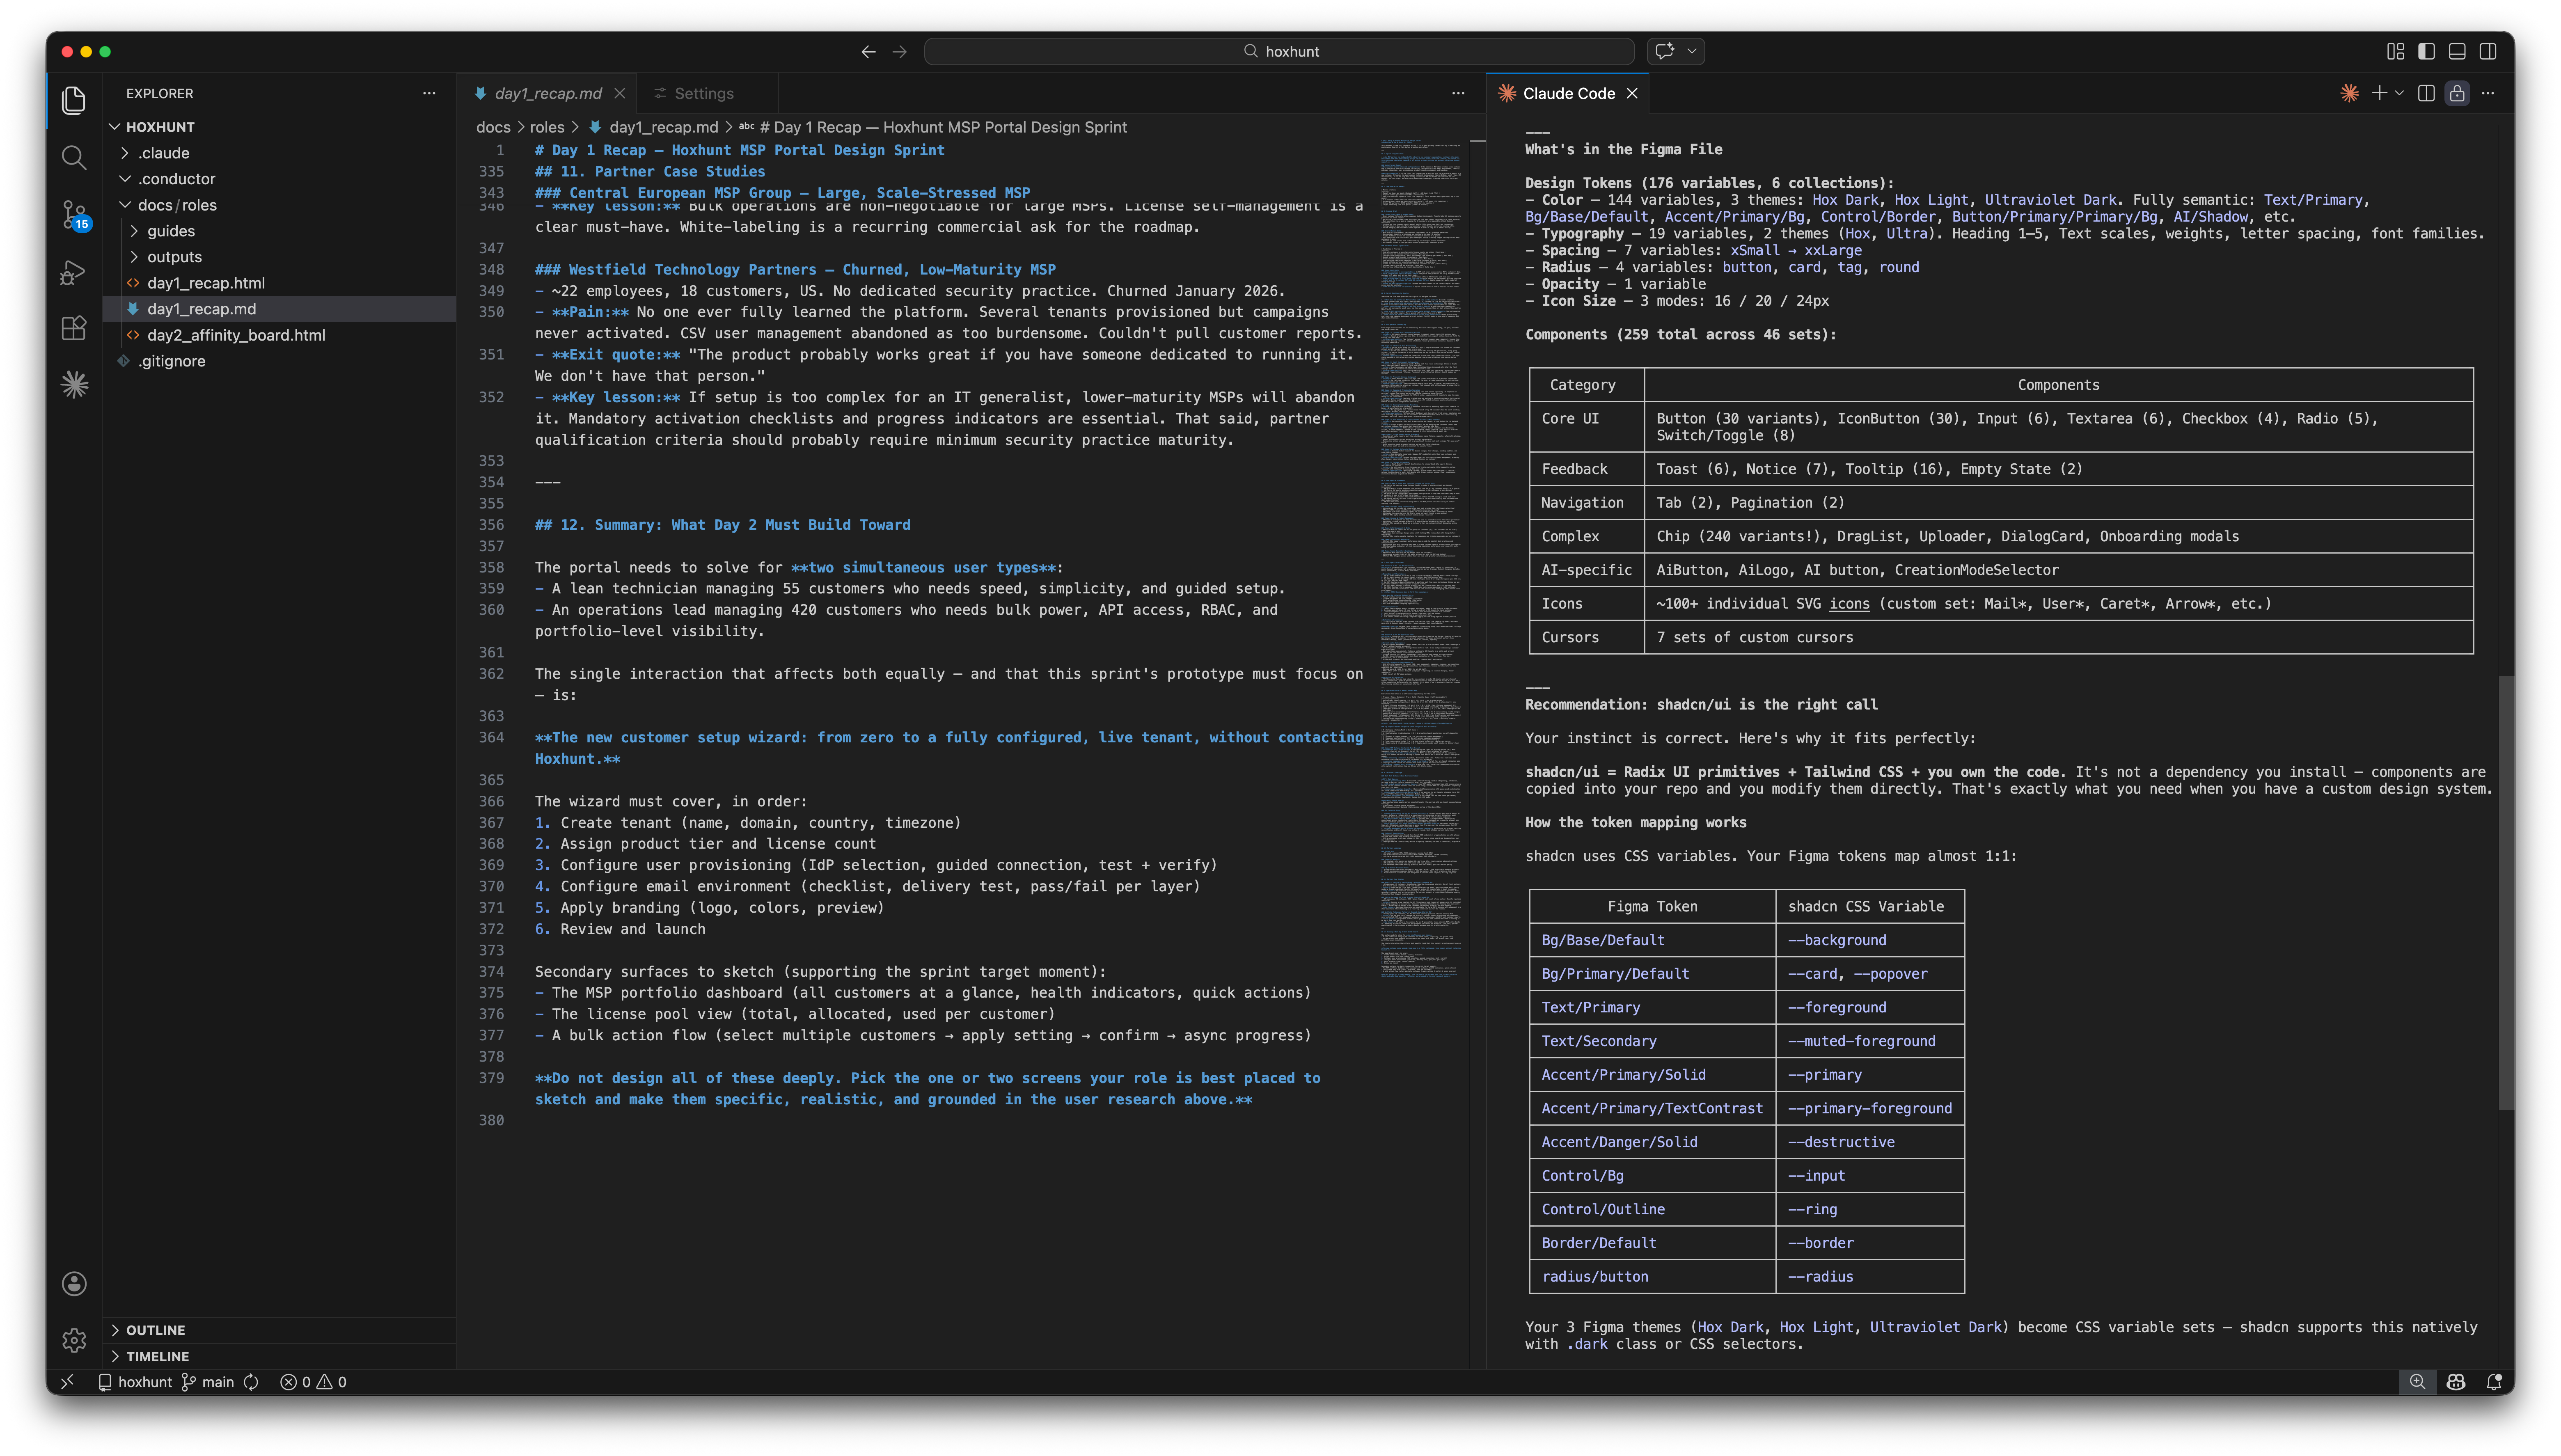Open the Search view in activity bar

click(x=73, y=157)
